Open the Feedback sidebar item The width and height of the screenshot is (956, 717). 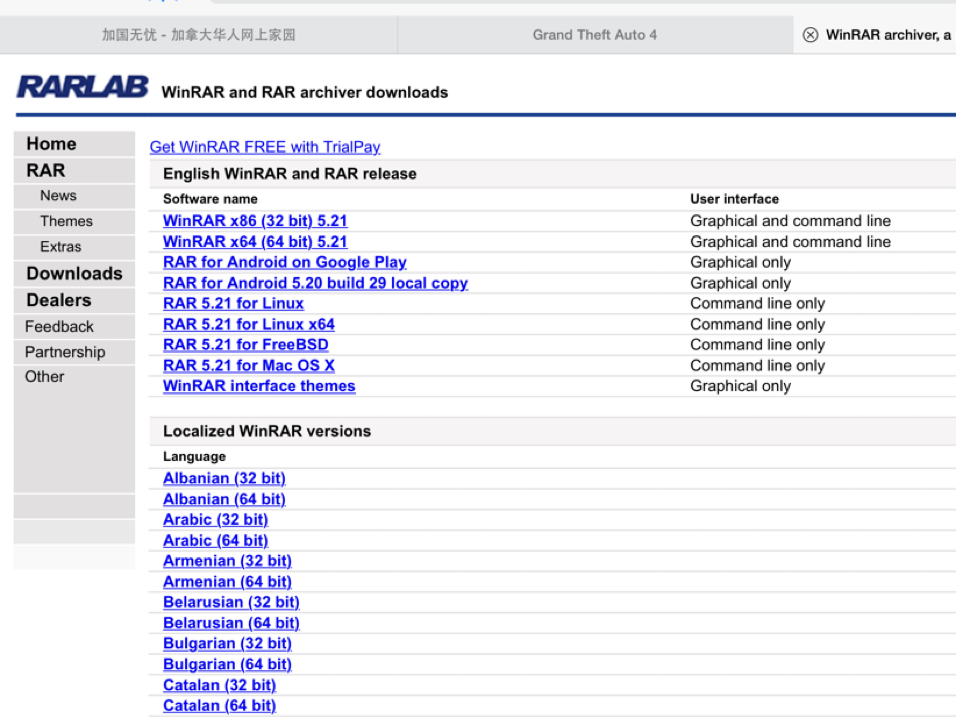click(x=74, y=327)
